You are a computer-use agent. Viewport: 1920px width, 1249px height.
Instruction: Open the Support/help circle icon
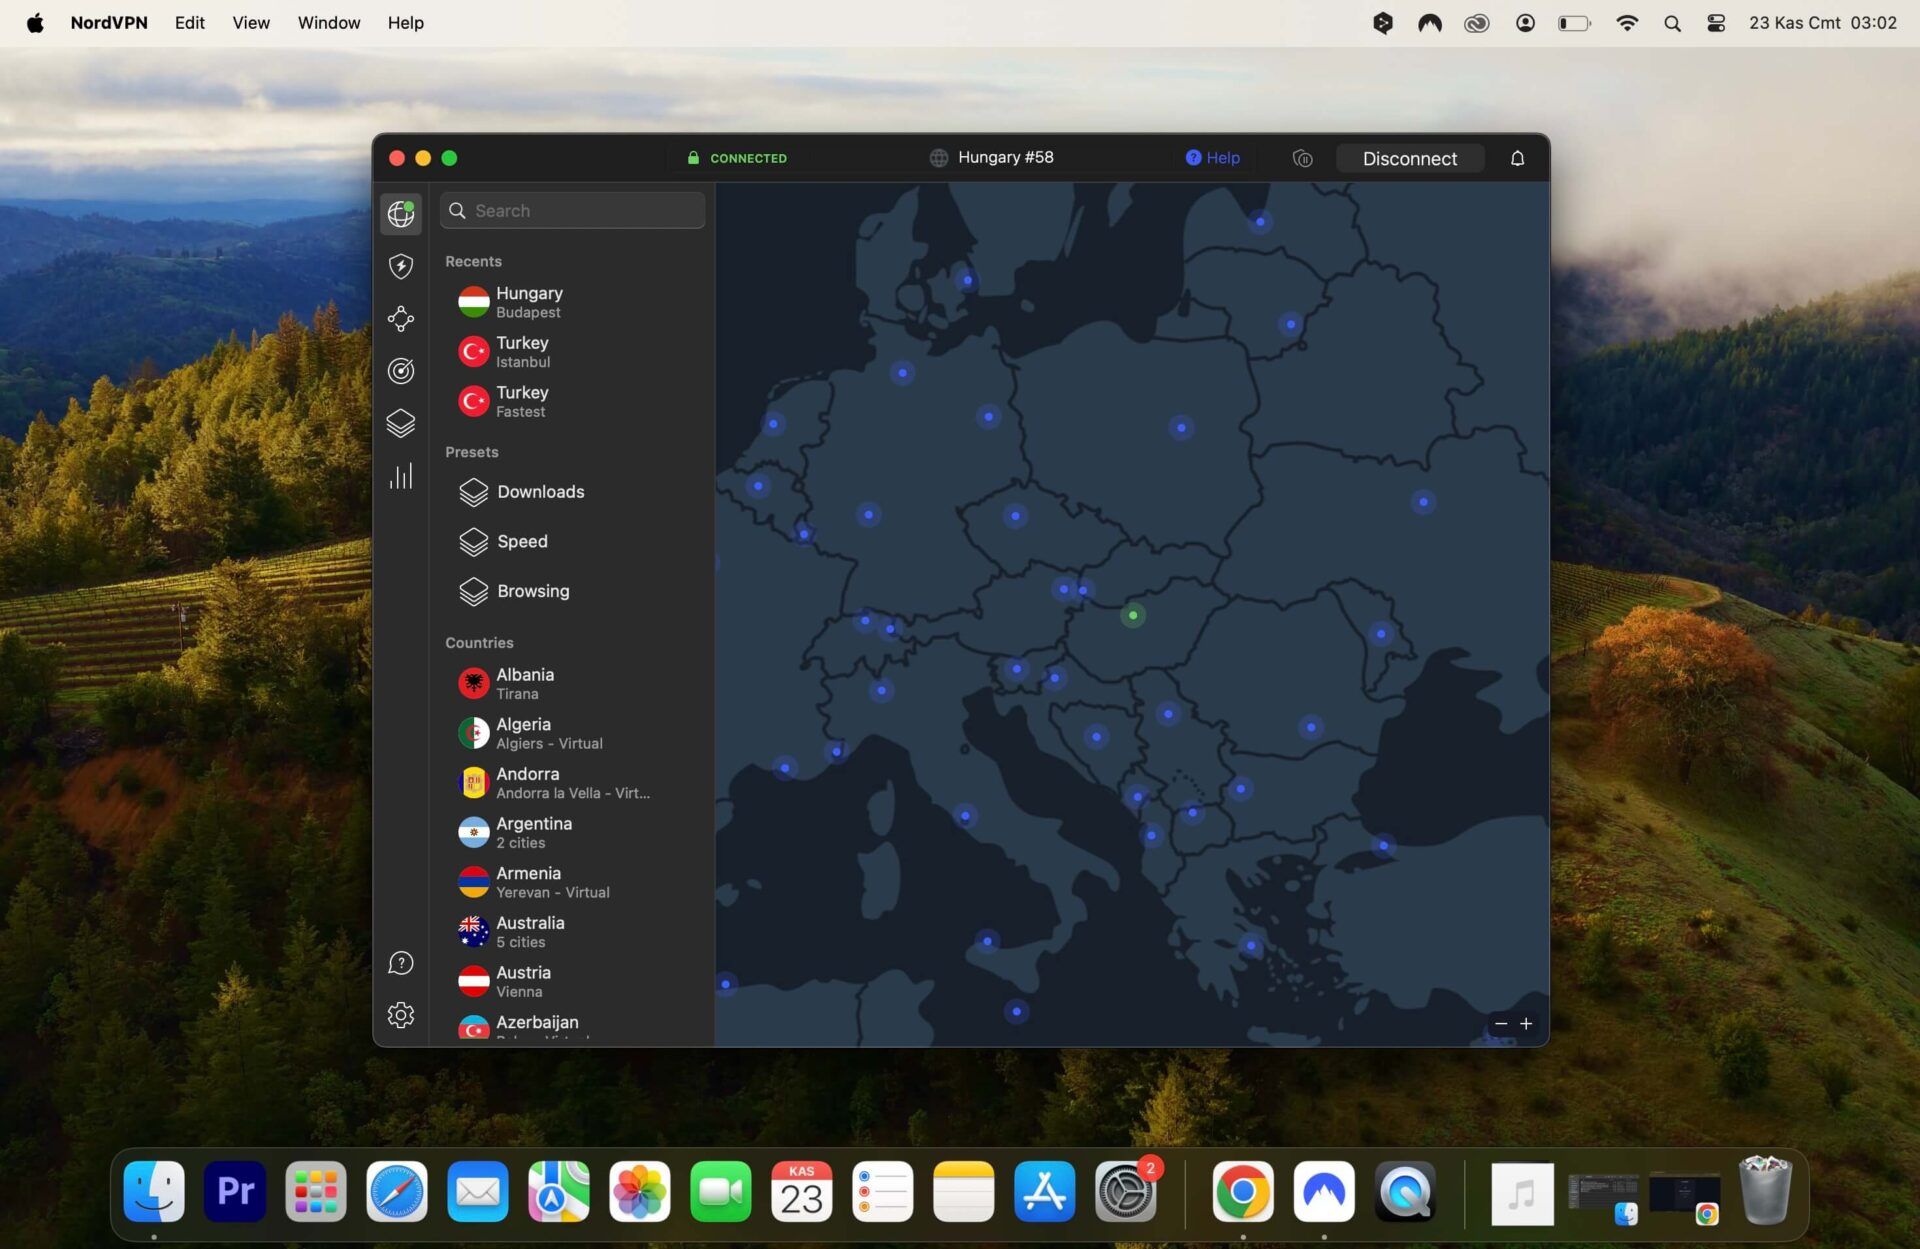pyautogui.click(x=400, y=962)
